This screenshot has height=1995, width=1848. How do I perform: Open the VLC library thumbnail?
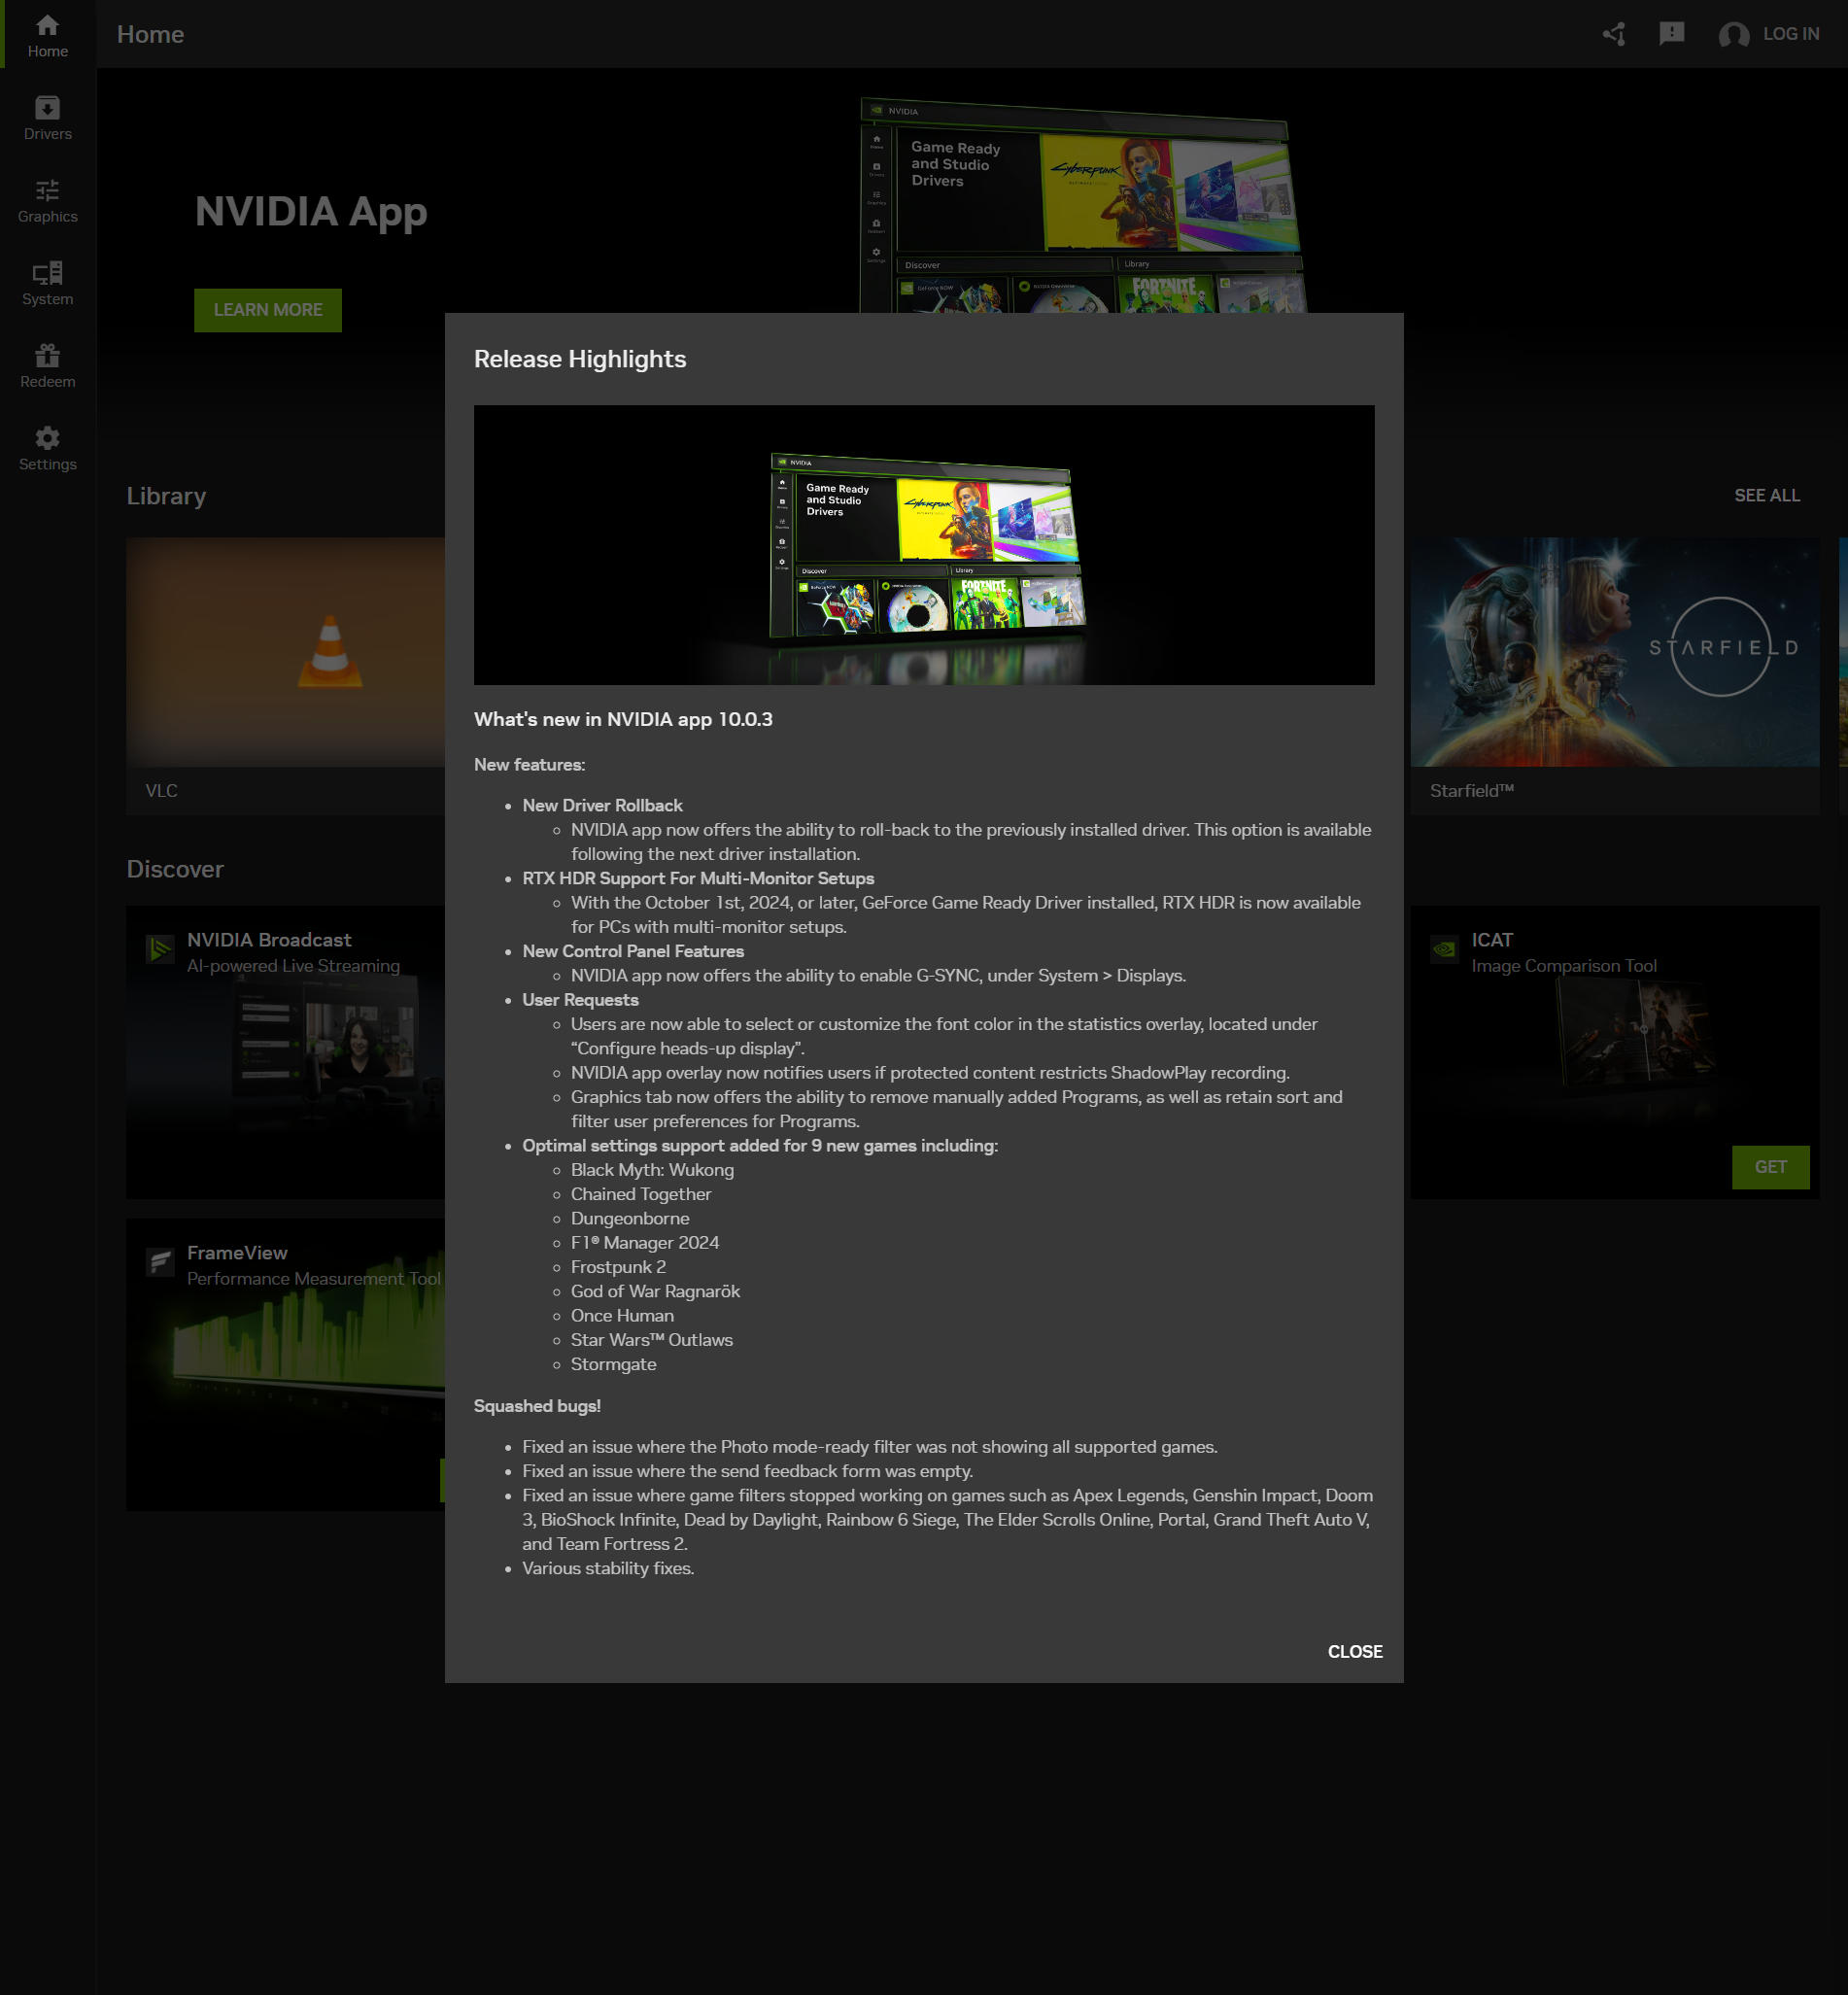pos(286,652)
